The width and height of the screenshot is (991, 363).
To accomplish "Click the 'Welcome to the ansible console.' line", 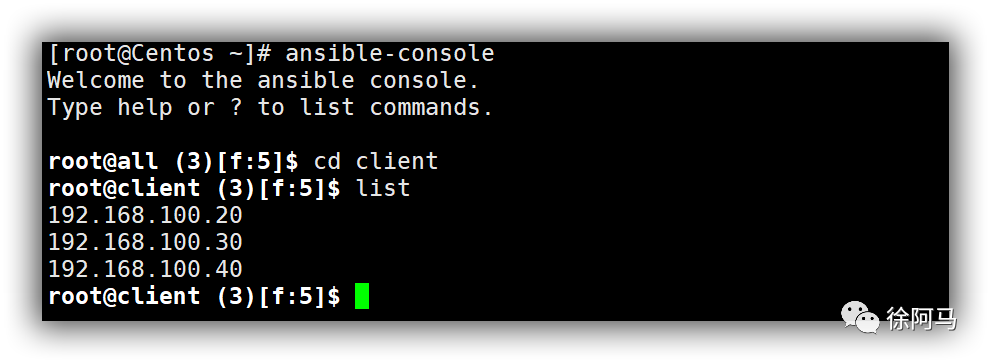I will point(264,80).
